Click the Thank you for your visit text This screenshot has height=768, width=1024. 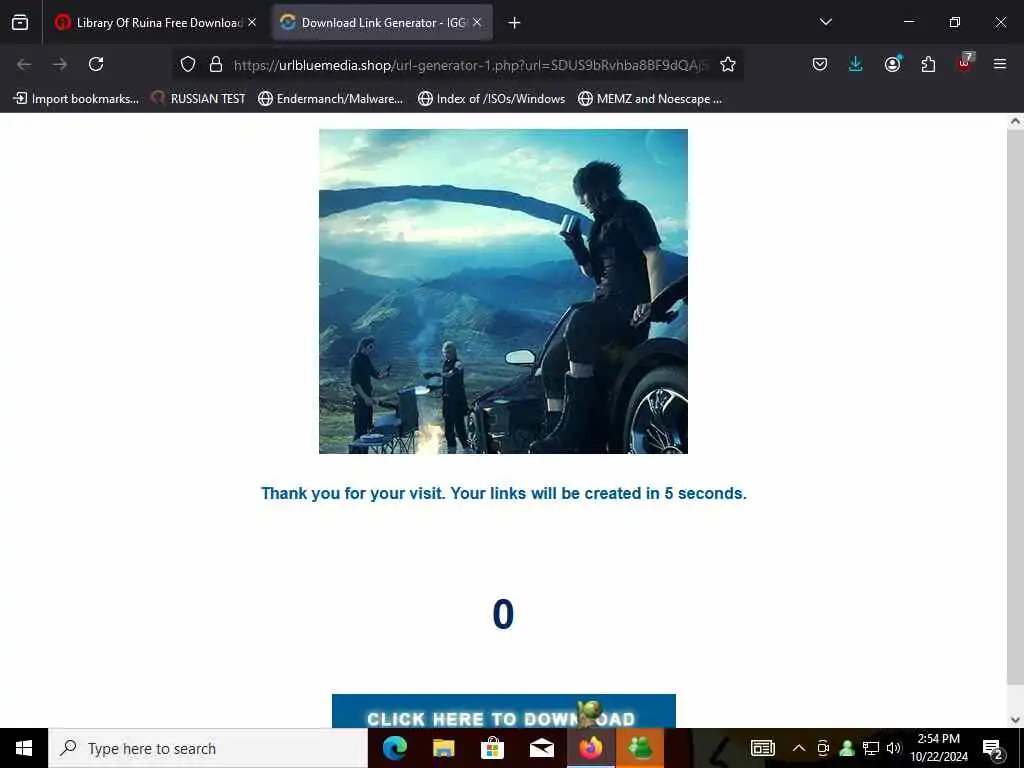(504, 493)
